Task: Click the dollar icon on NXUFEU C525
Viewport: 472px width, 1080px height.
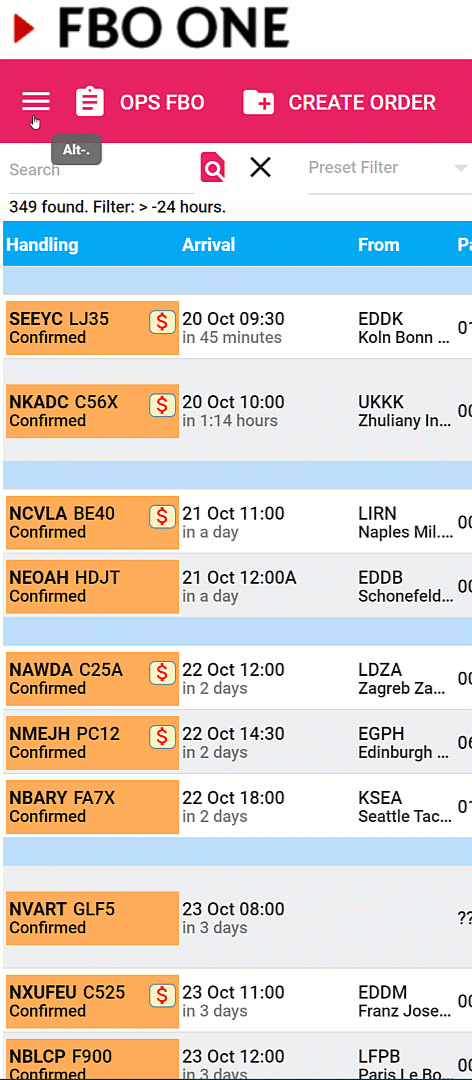Action: pyautogui.click(x=163, y=995)
